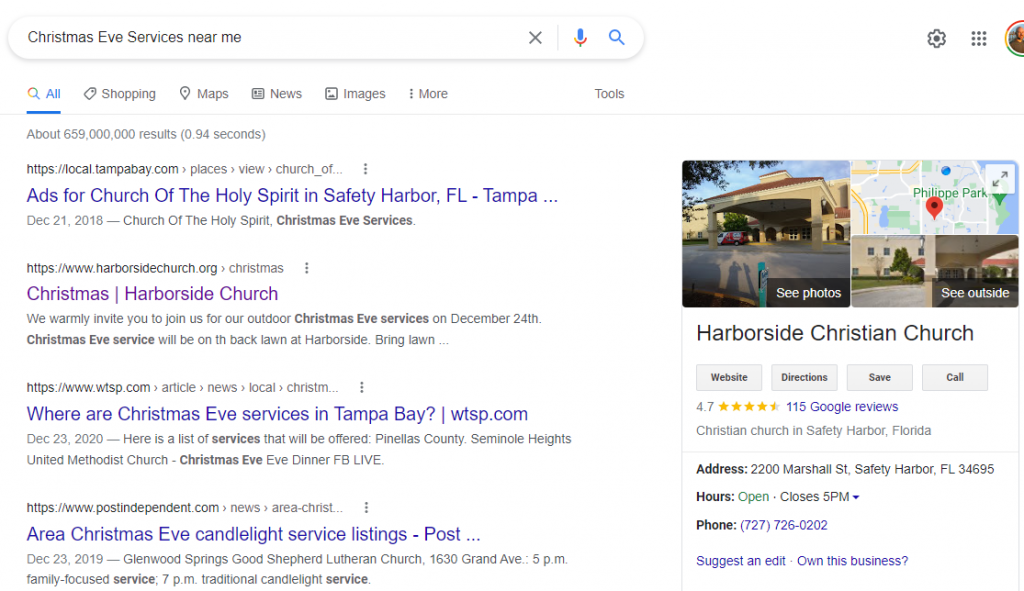The height and width of the screenshot is (591, 1024).
Task: Open Christmas | Harborside Church result
Action: (152, 294)
